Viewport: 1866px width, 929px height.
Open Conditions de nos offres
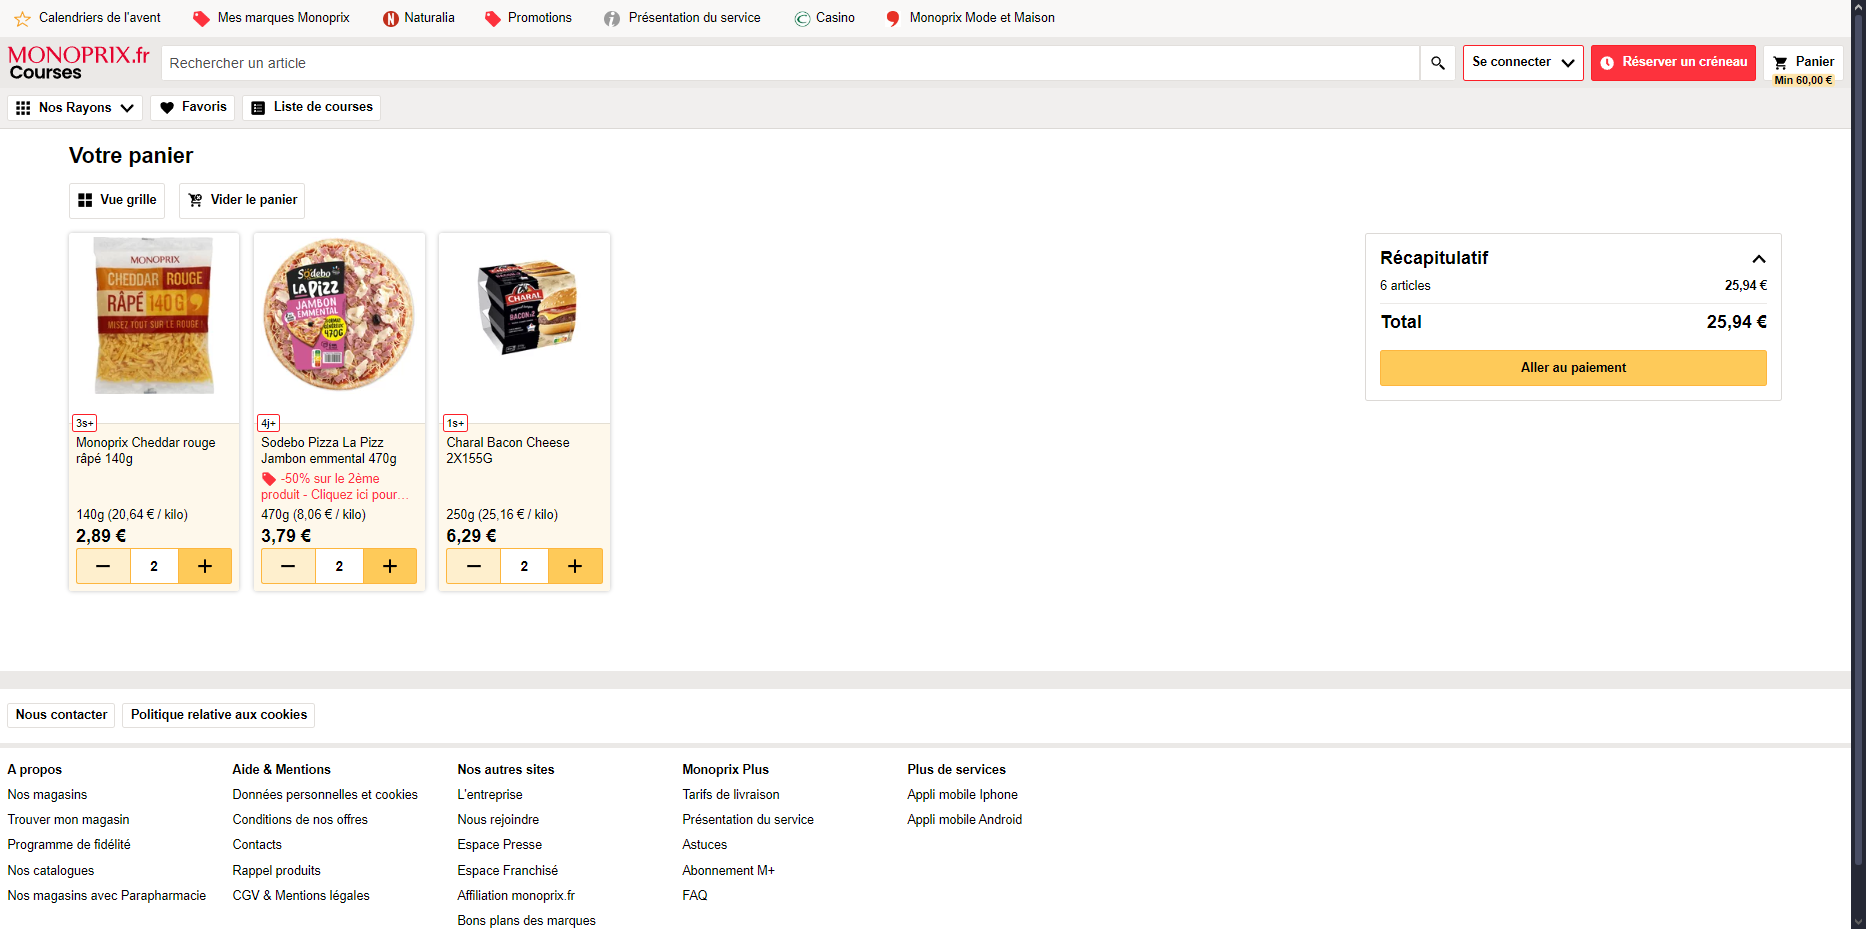300,820
